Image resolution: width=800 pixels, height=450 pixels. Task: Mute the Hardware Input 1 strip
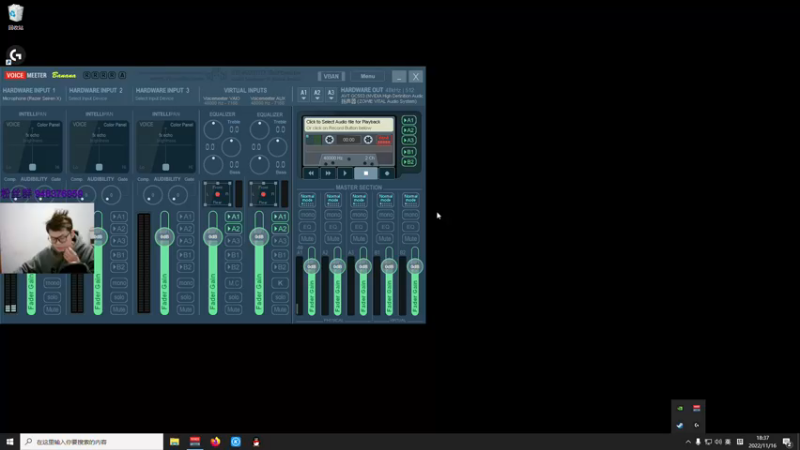pos(52,310)
